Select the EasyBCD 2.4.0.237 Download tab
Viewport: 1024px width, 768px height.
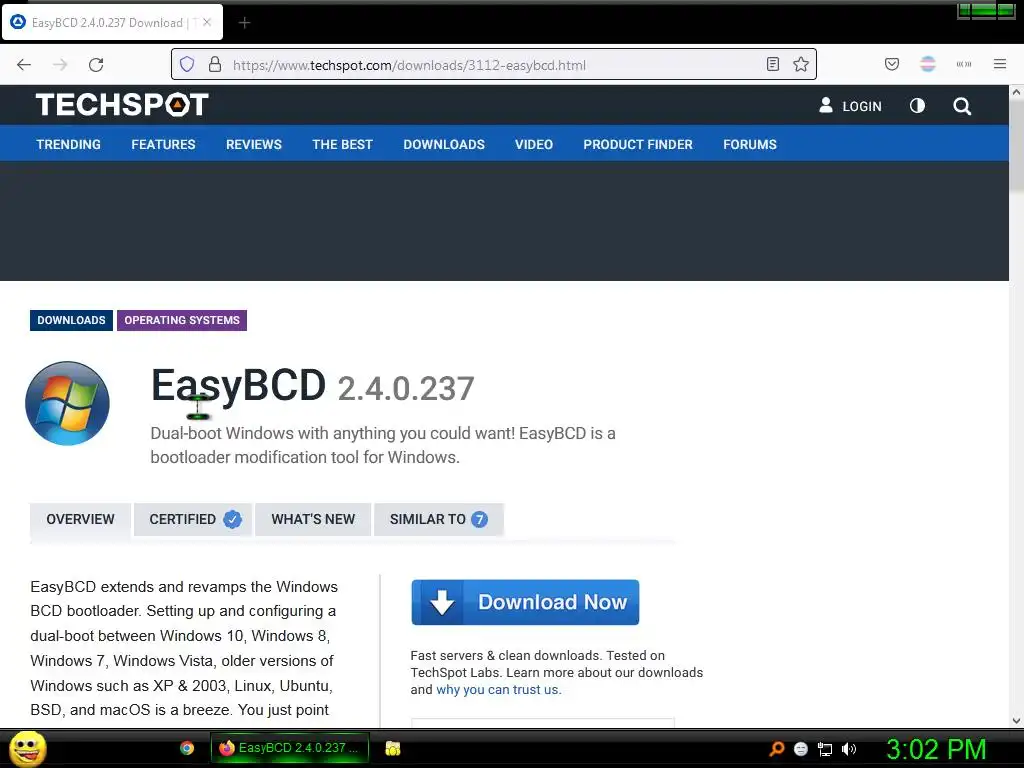pyautogui.click(x=113, y=22)
